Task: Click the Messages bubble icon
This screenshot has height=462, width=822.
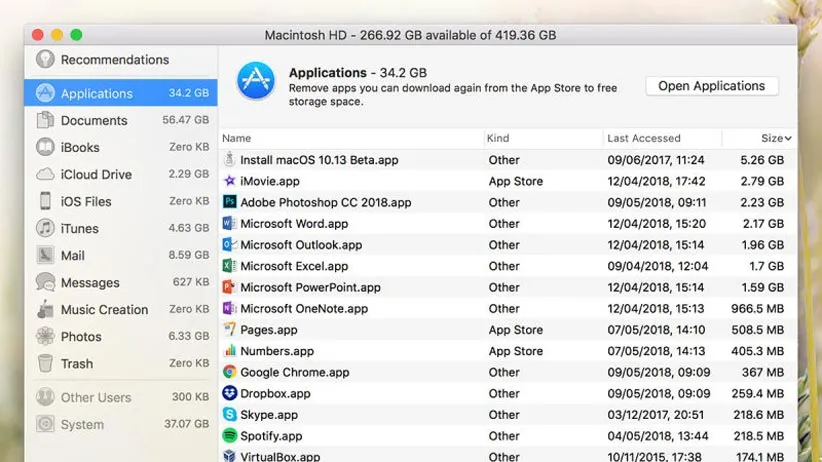Action: pos(45,283)
